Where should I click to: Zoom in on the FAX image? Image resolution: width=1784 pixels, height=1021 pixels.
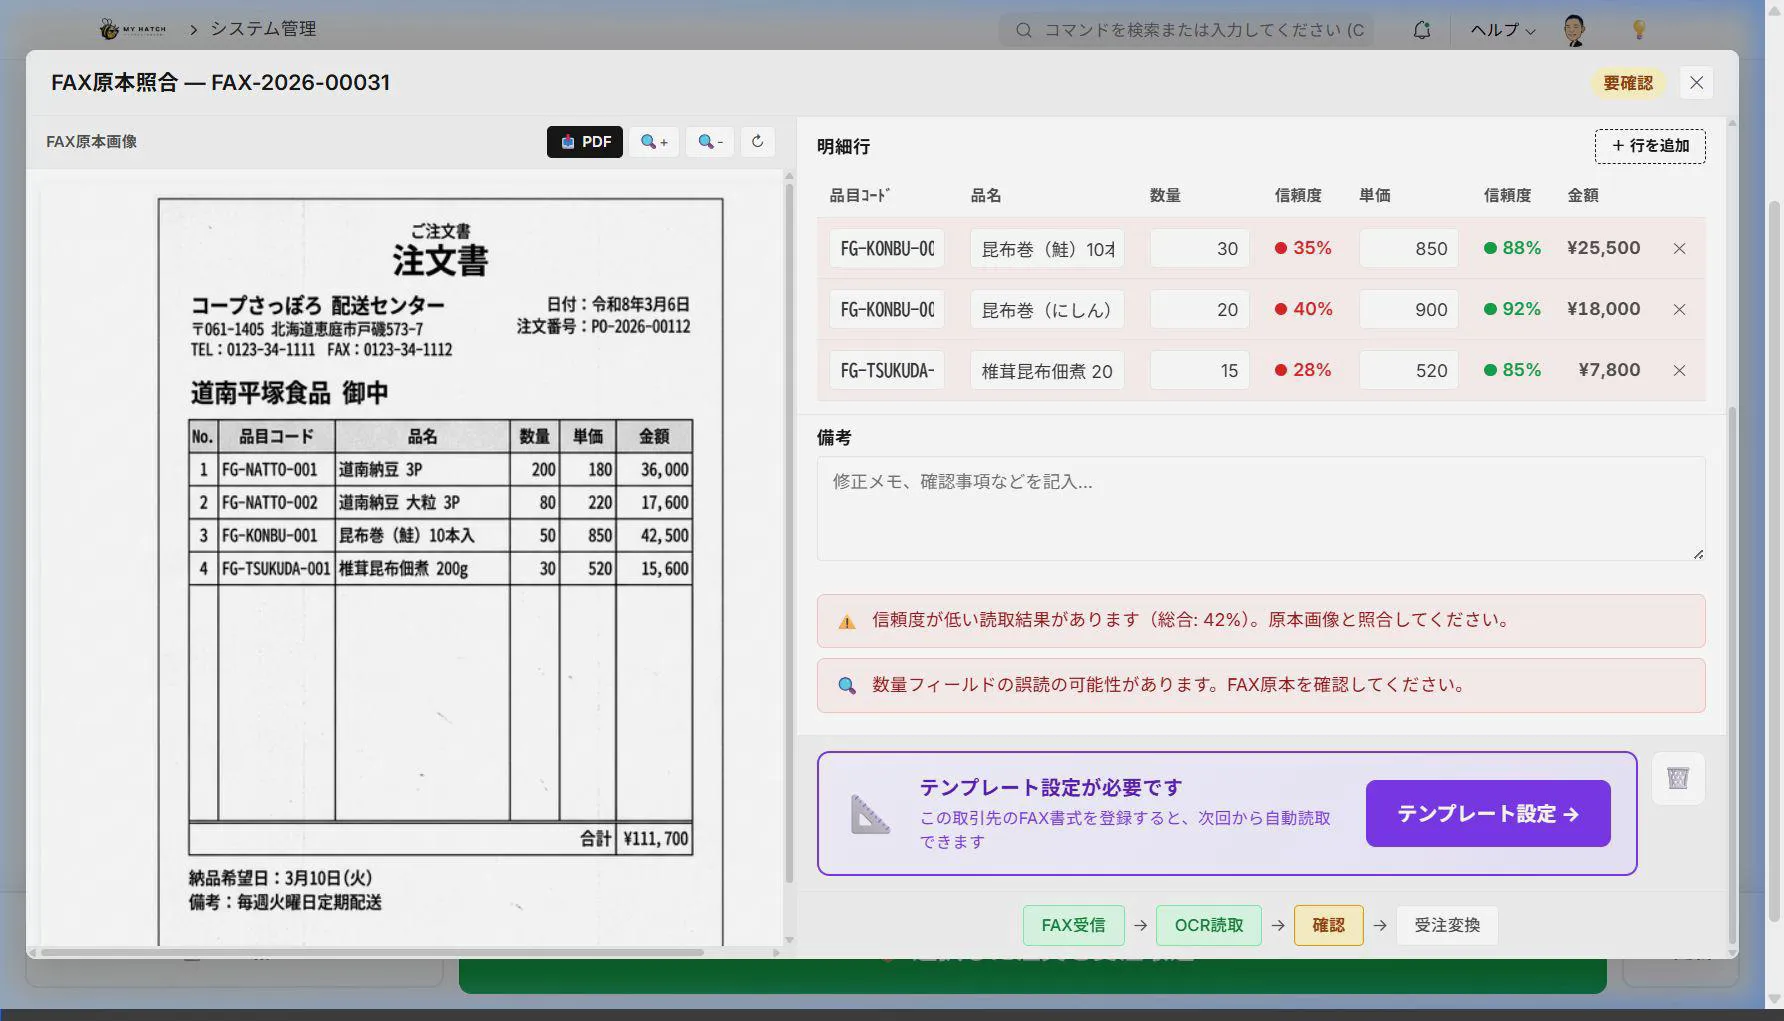[x=654, y=142]
